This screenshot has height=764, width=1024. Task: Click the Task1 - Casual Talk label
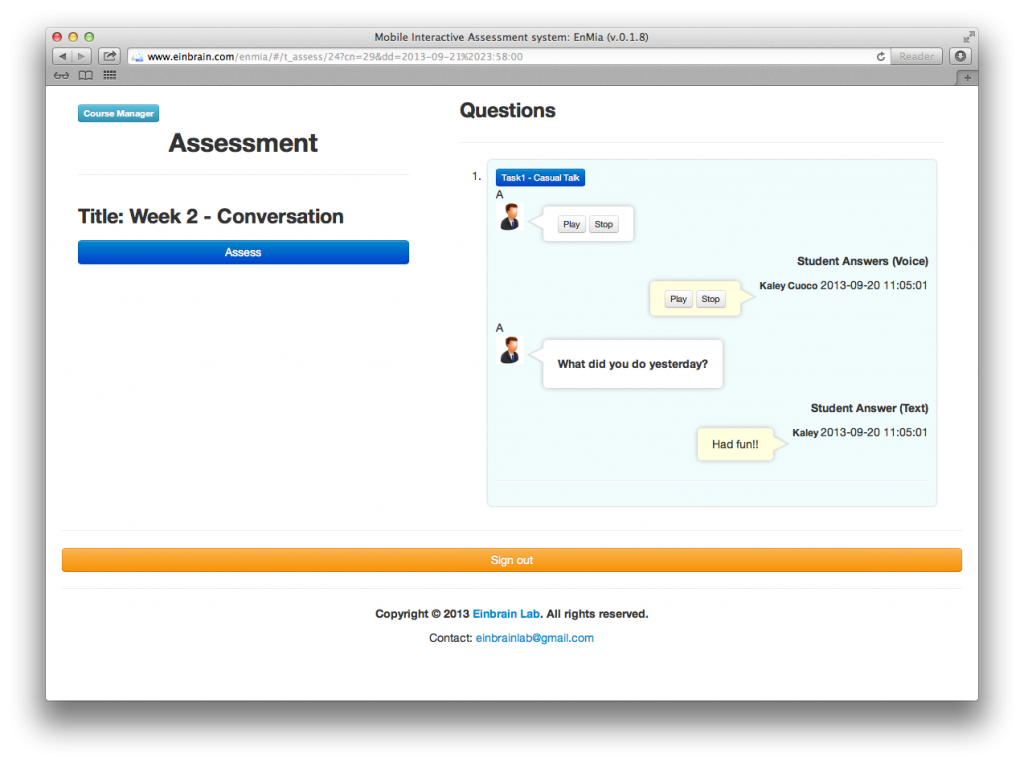[540, 178]
